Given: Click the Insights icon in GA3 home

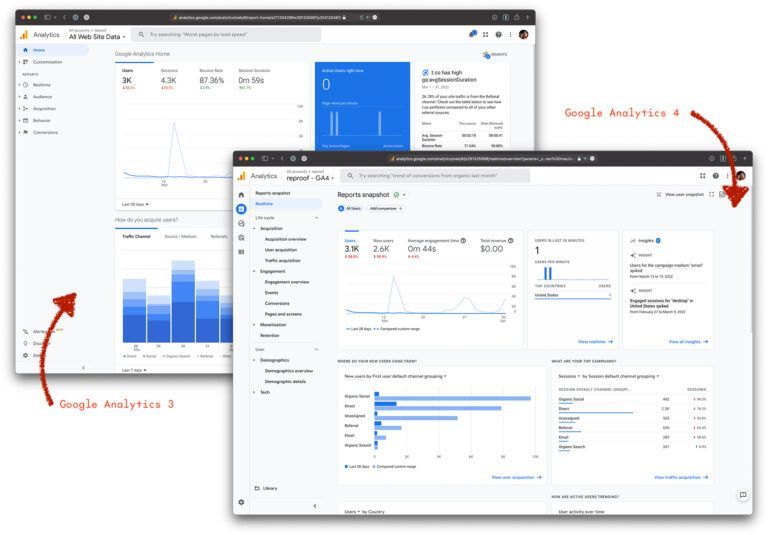Looking at the screenshot, I should pos(486,55).
